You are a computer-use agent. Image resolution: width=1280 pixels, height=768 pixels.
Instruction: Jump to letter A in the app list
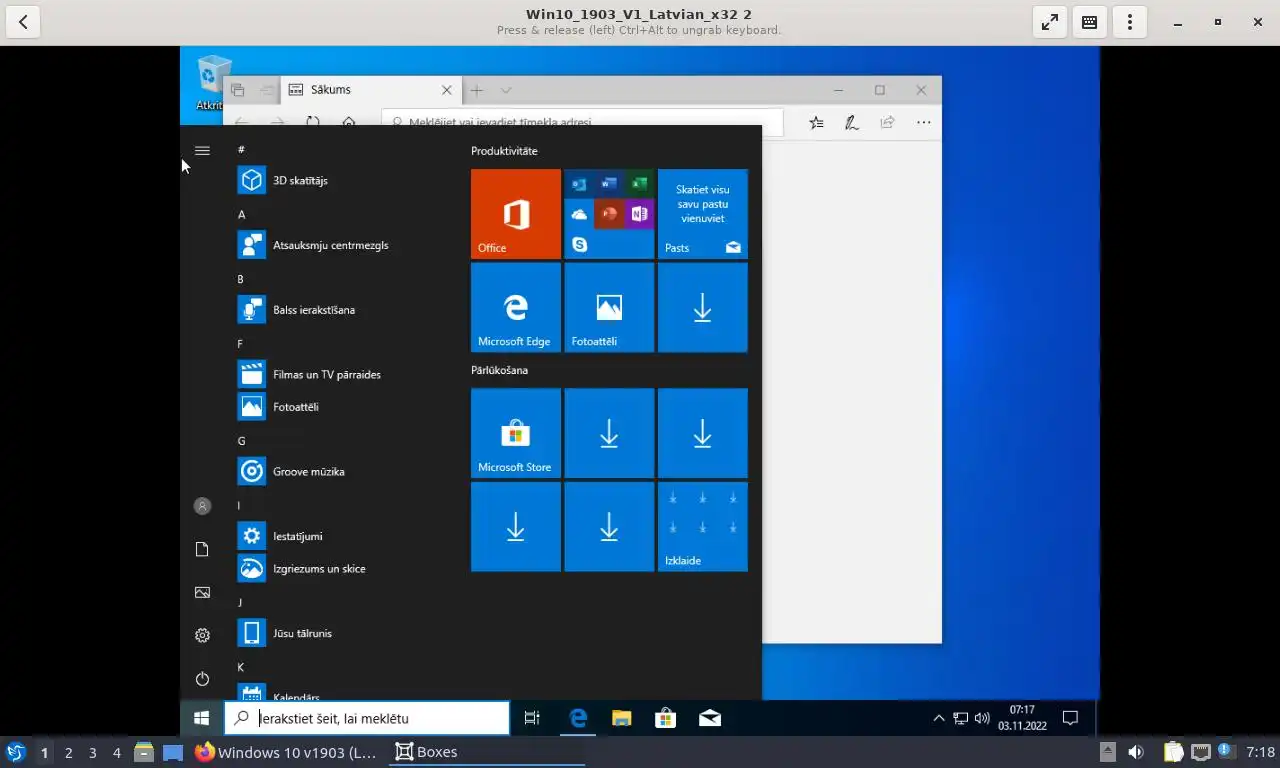[241, 214]
